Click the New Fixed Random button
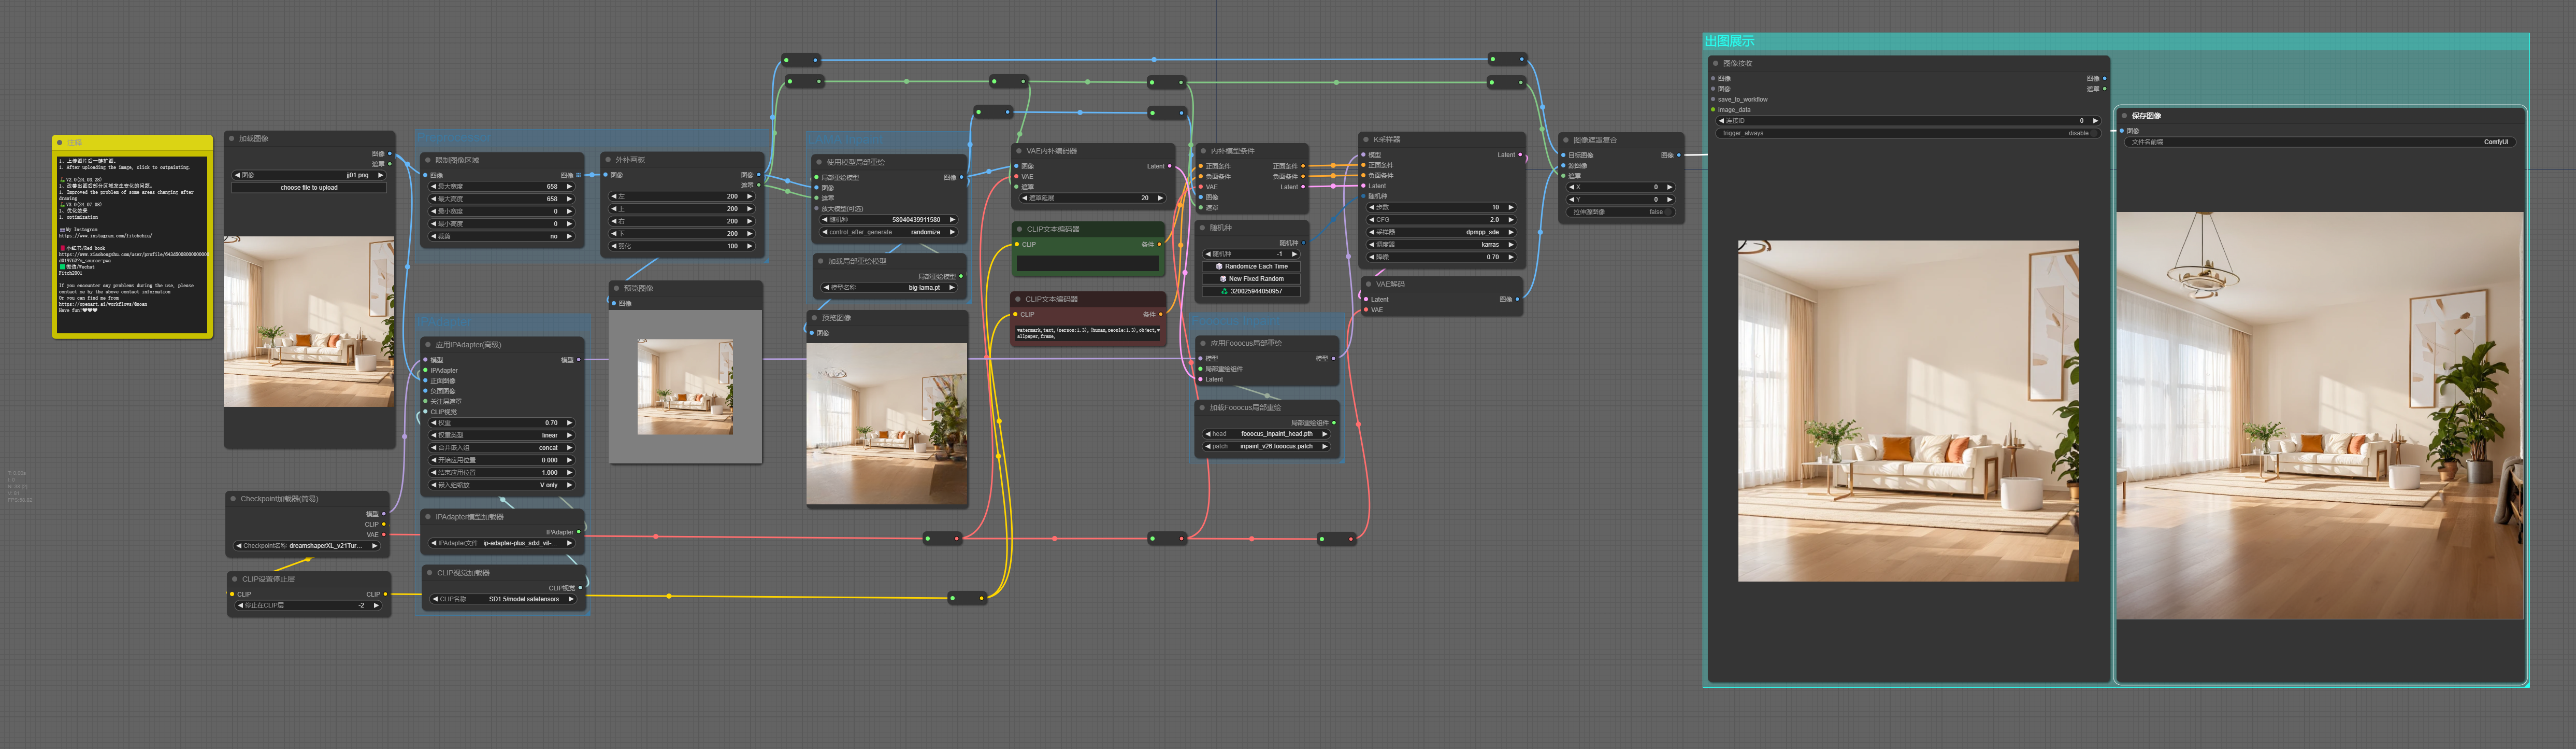Image resolution: width=2576 pixels, height=749 pixels. click(1252, 279)
